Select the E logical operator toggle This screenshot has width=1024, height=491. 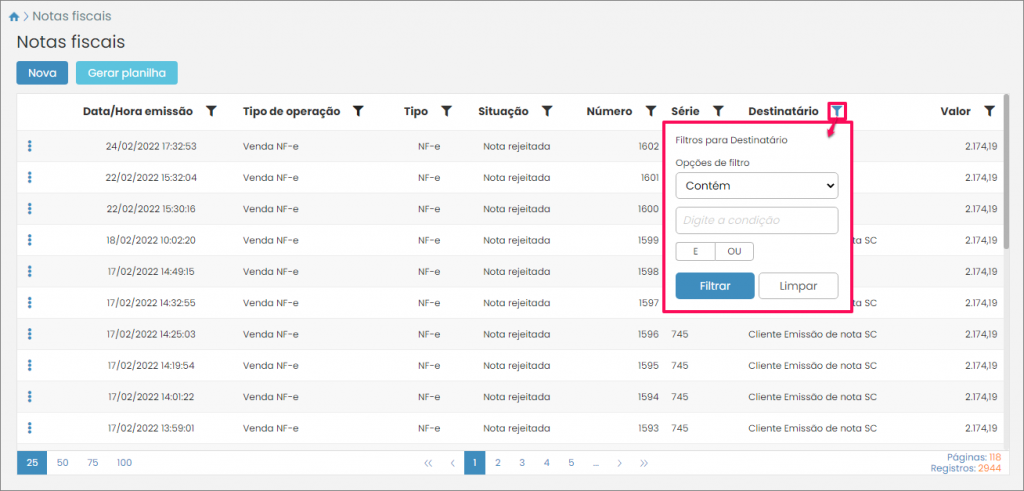click(x=694, y=252)
